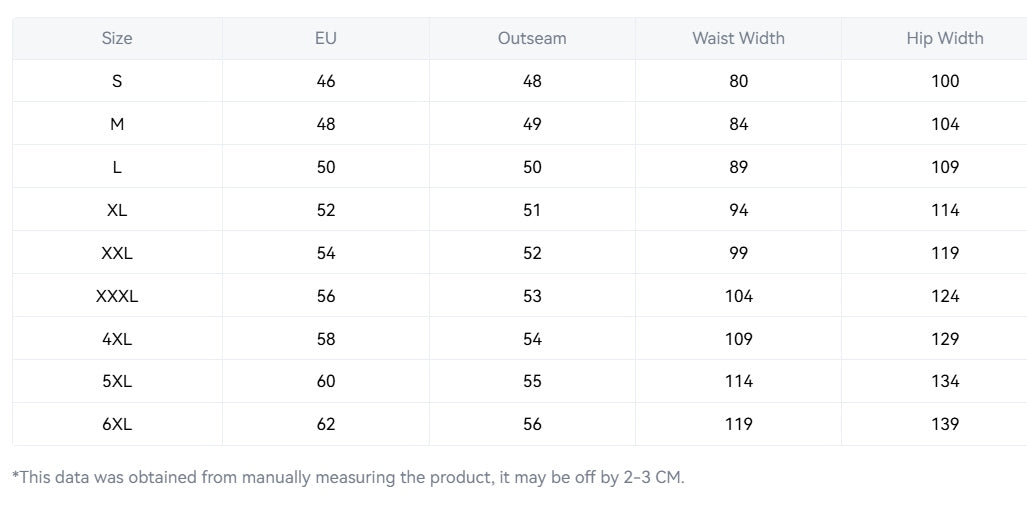Click the Outseam column header
The height and width of the screenshot is (517, 1027).
tap(532, 39)
